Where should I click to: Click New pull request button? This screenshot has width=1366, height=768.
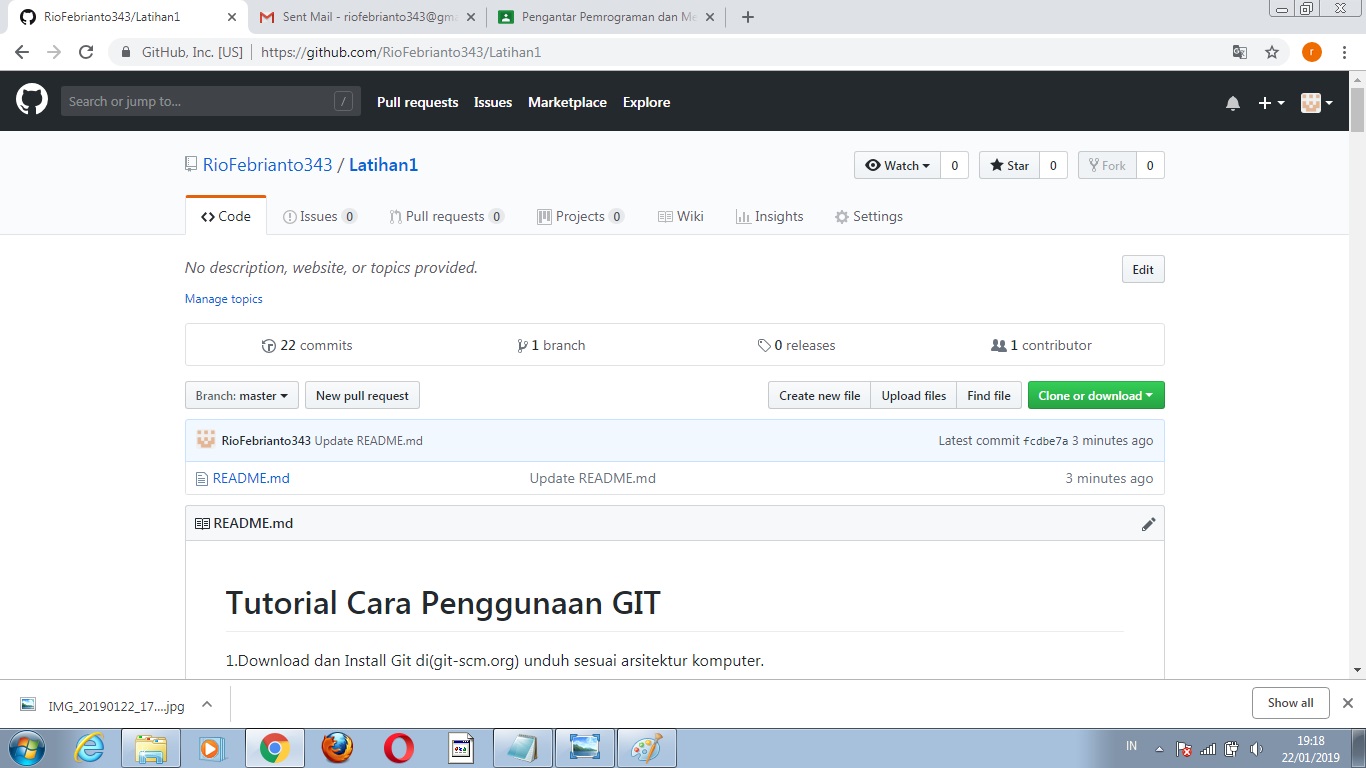362,395
